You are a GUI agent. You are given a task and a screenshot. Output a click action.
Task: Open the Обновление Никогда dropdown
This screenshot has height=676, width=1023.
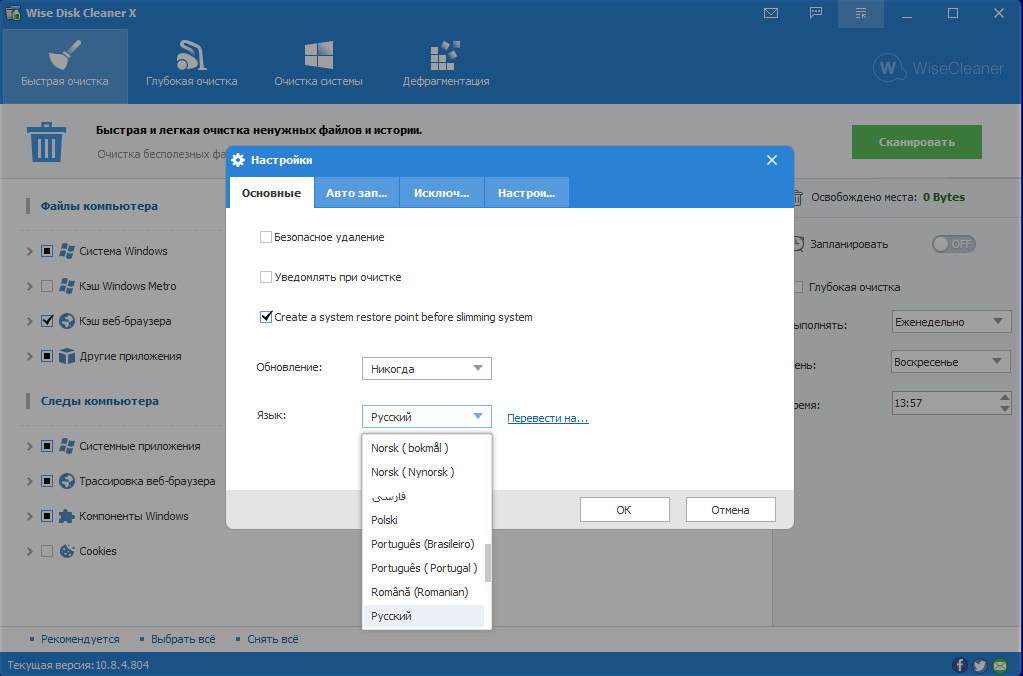(427, 369)
